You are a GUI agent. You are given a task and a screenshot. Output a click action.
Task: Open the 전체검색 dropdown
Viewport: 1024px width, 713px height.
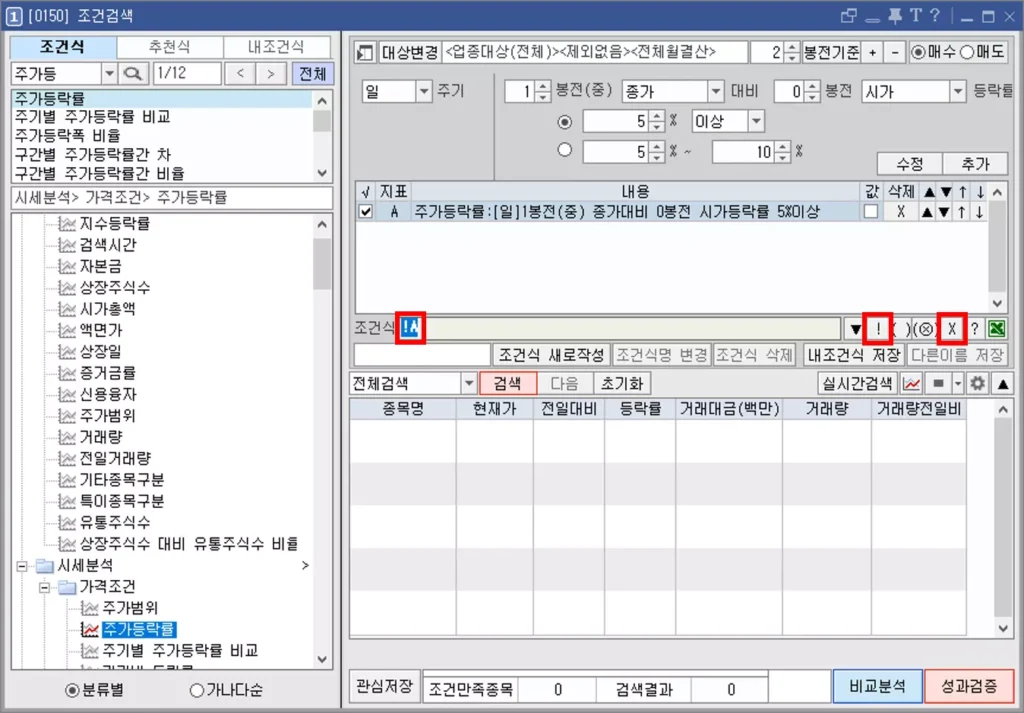tap(468, 383)
